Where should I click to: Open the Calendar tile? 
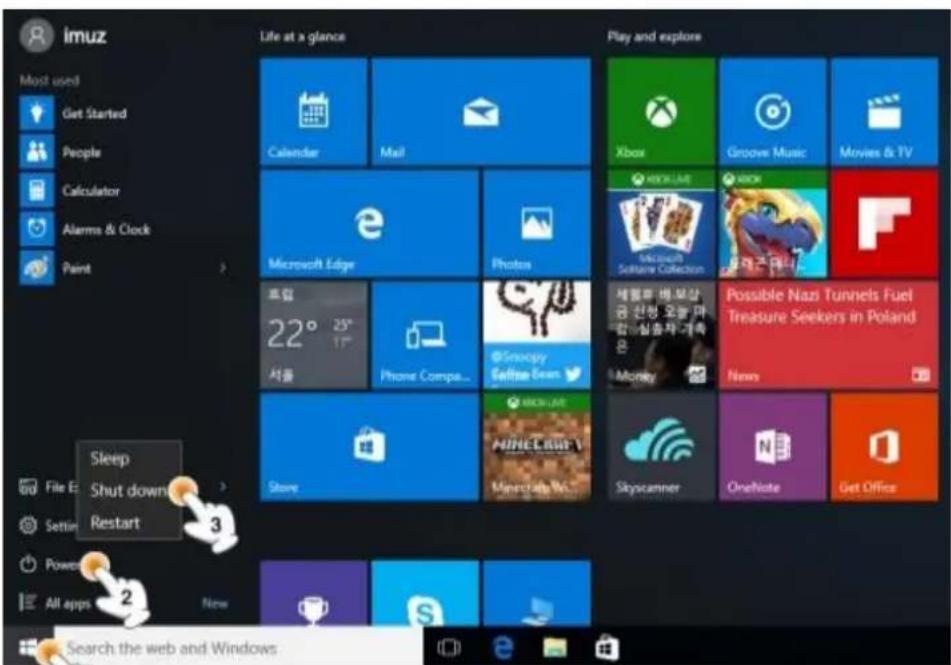314,111
